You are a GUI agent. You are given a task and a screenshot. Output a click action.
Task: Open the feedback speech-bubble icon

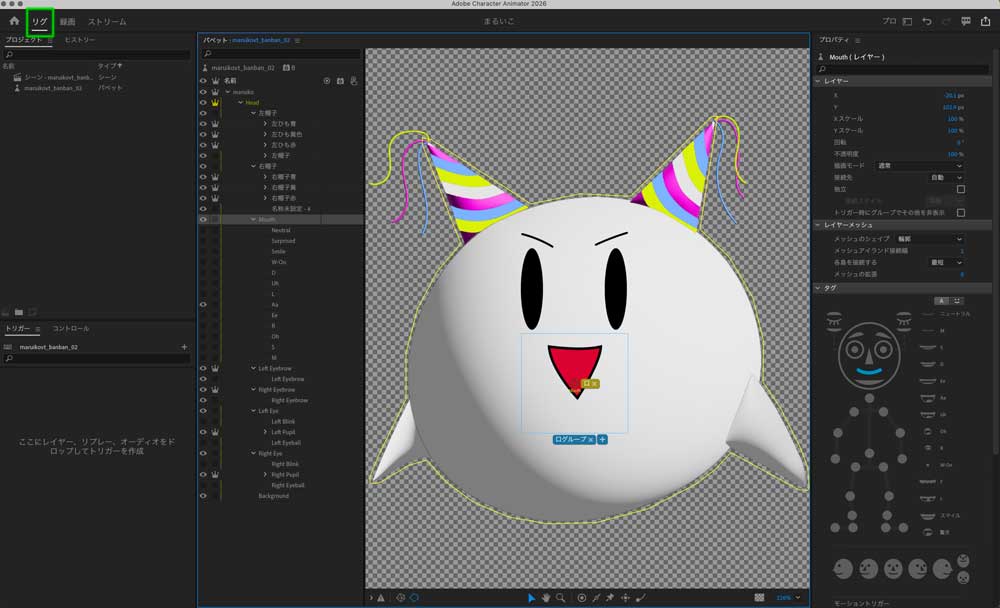pos(966,21)
